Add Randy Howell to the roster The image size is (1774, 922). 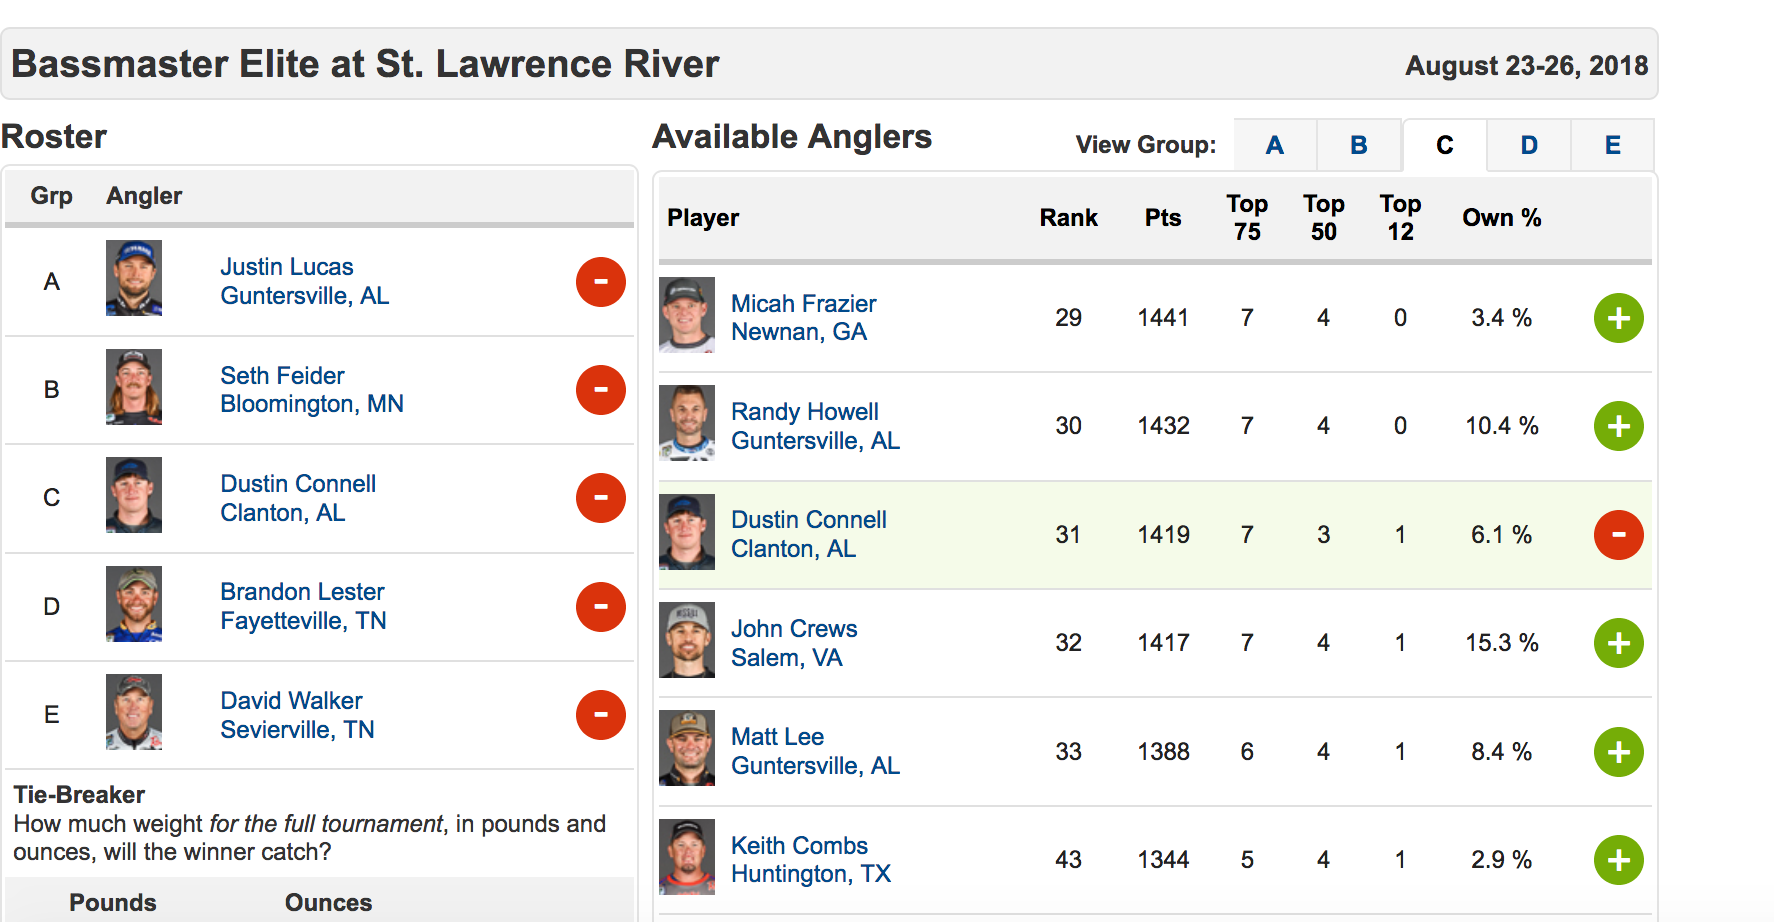click(x=1618, y=426)
